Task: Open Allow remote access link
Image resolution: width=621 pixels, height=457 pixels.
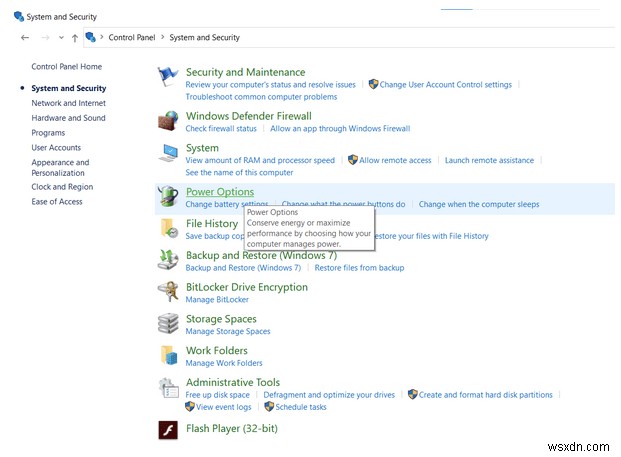Action: click(x=395, y=160)
